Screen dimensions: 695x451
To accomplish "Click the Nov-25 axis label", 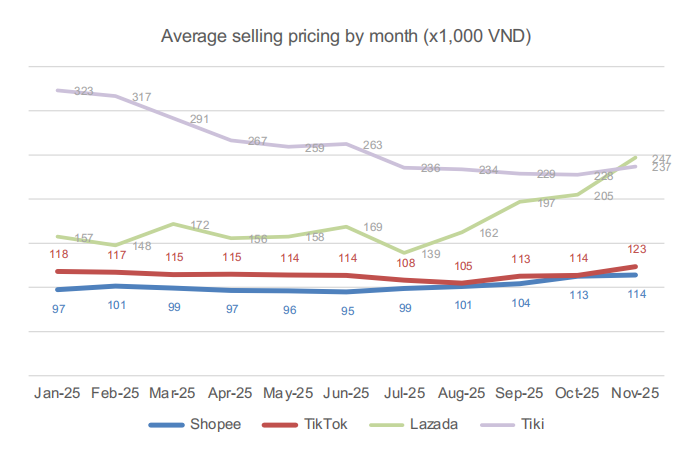I will coord(634,394).
